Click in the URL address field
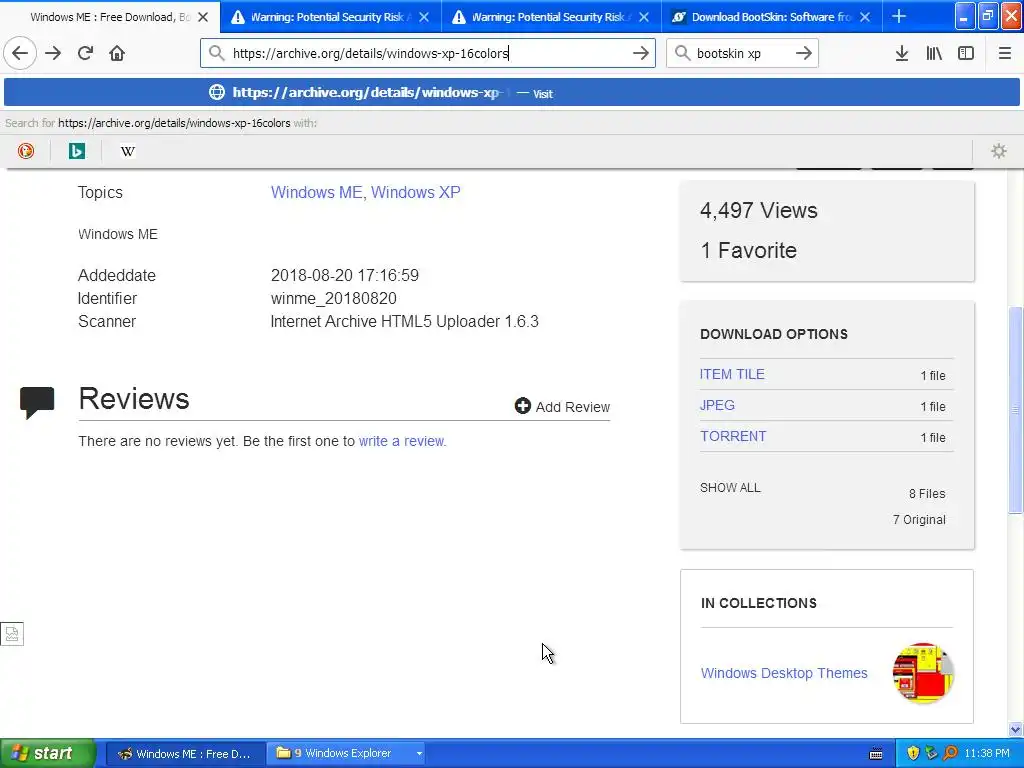 tap(428, 53)
